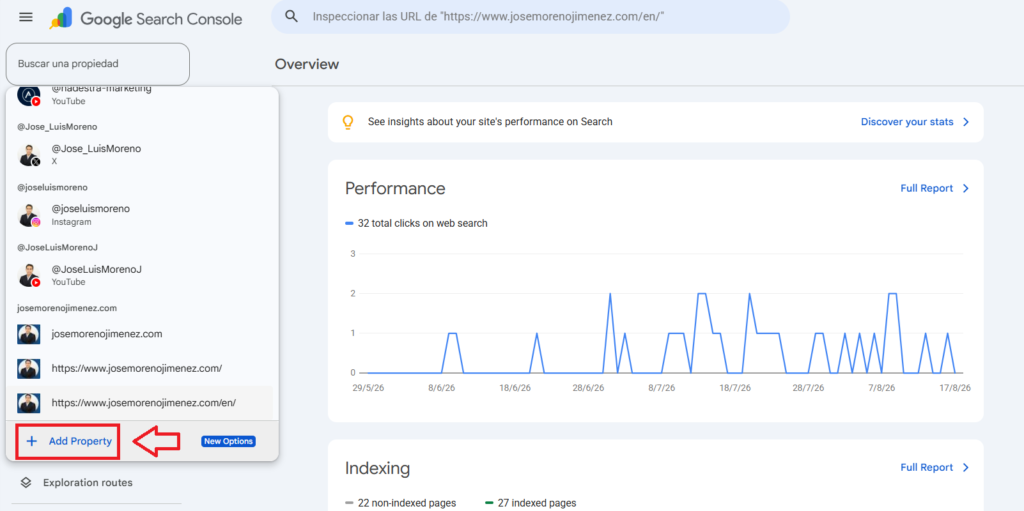
Task: Click the @Jose_LuisMoreno profile avatar
Action: coord(29,155)
